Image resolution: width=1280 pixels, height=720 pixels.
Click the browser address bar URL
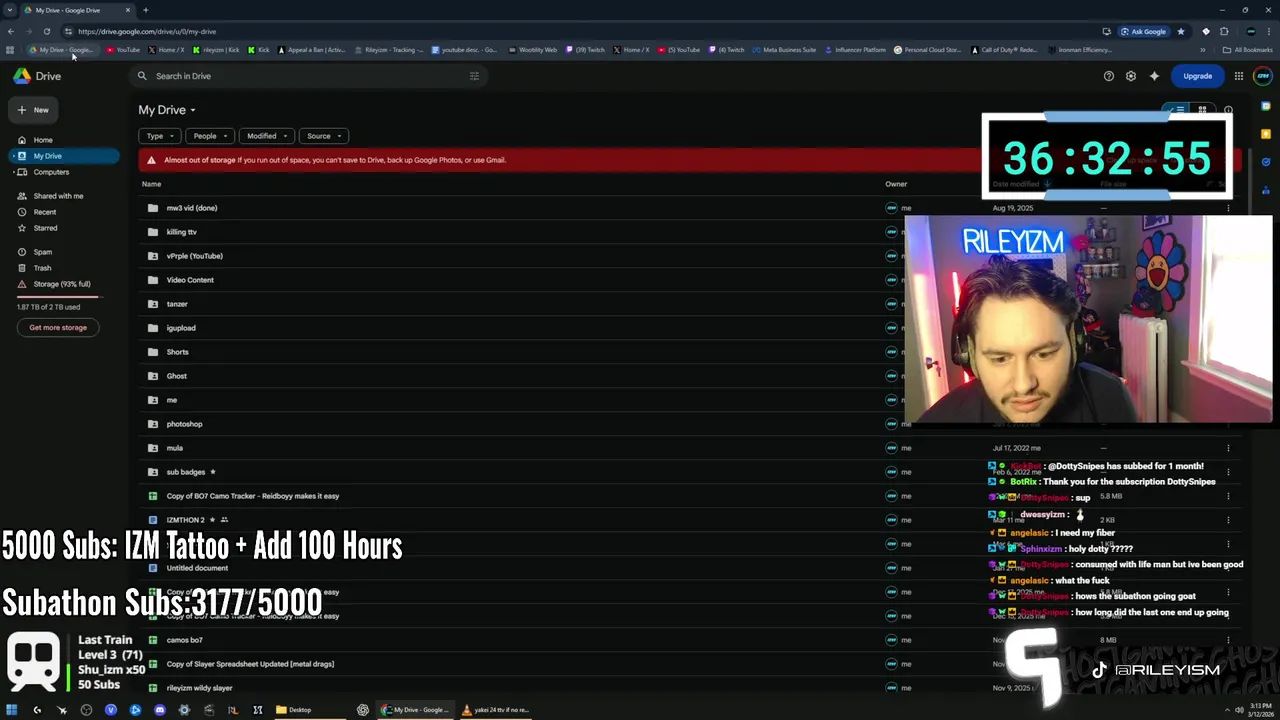point(147,31)
